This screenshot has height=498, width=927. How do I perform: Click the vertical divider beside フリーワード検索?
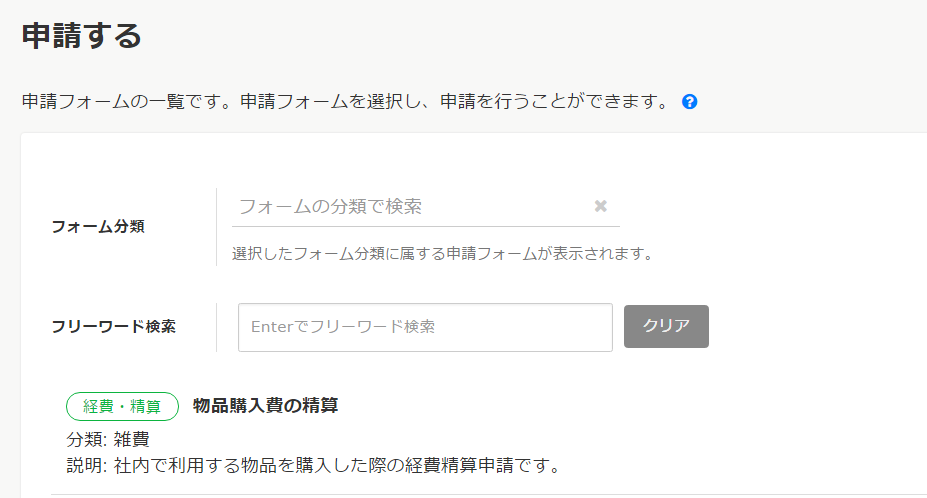[217, 327]
